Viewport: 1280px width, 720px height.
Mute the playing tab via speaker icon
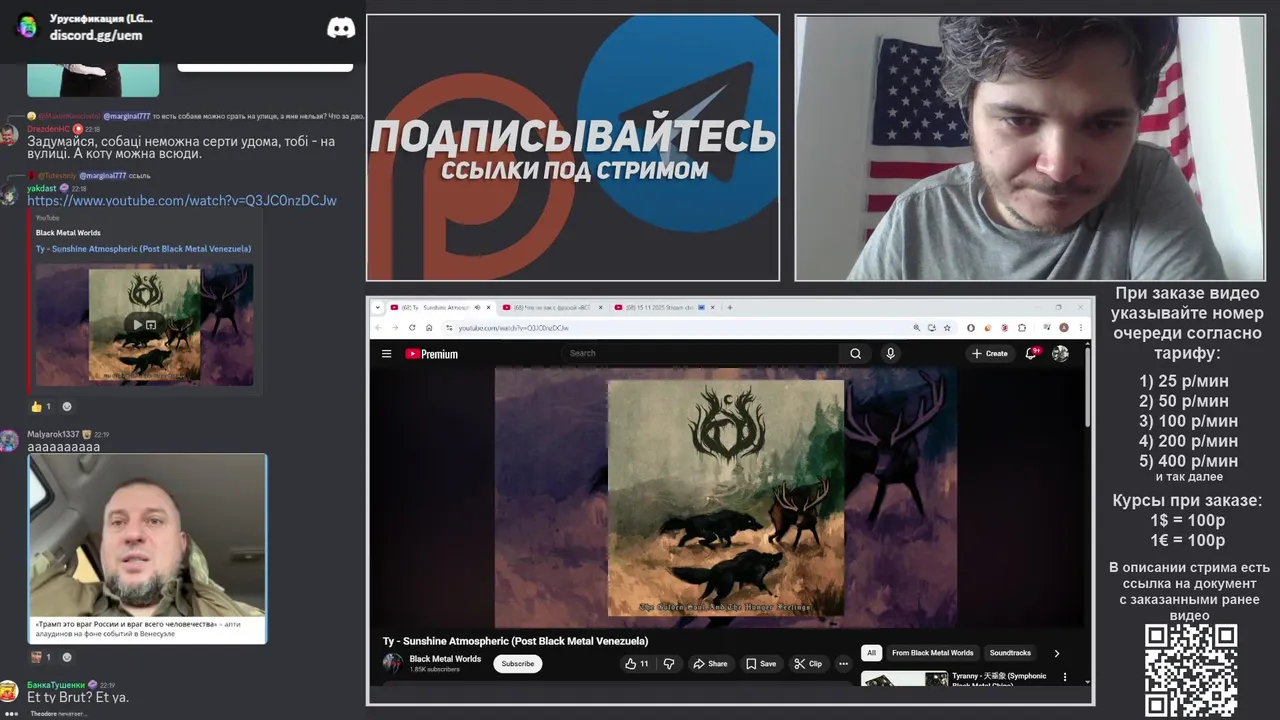coord(478,307)
